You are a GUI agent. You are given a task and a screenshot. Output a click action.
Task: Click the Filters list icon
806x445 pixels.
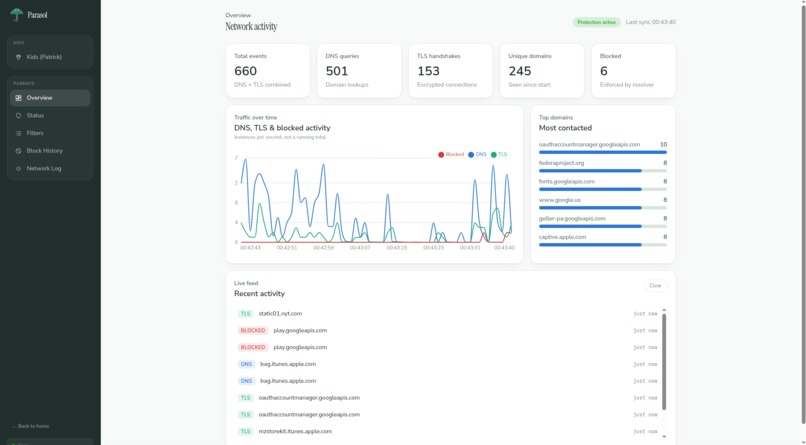[19, 133]
